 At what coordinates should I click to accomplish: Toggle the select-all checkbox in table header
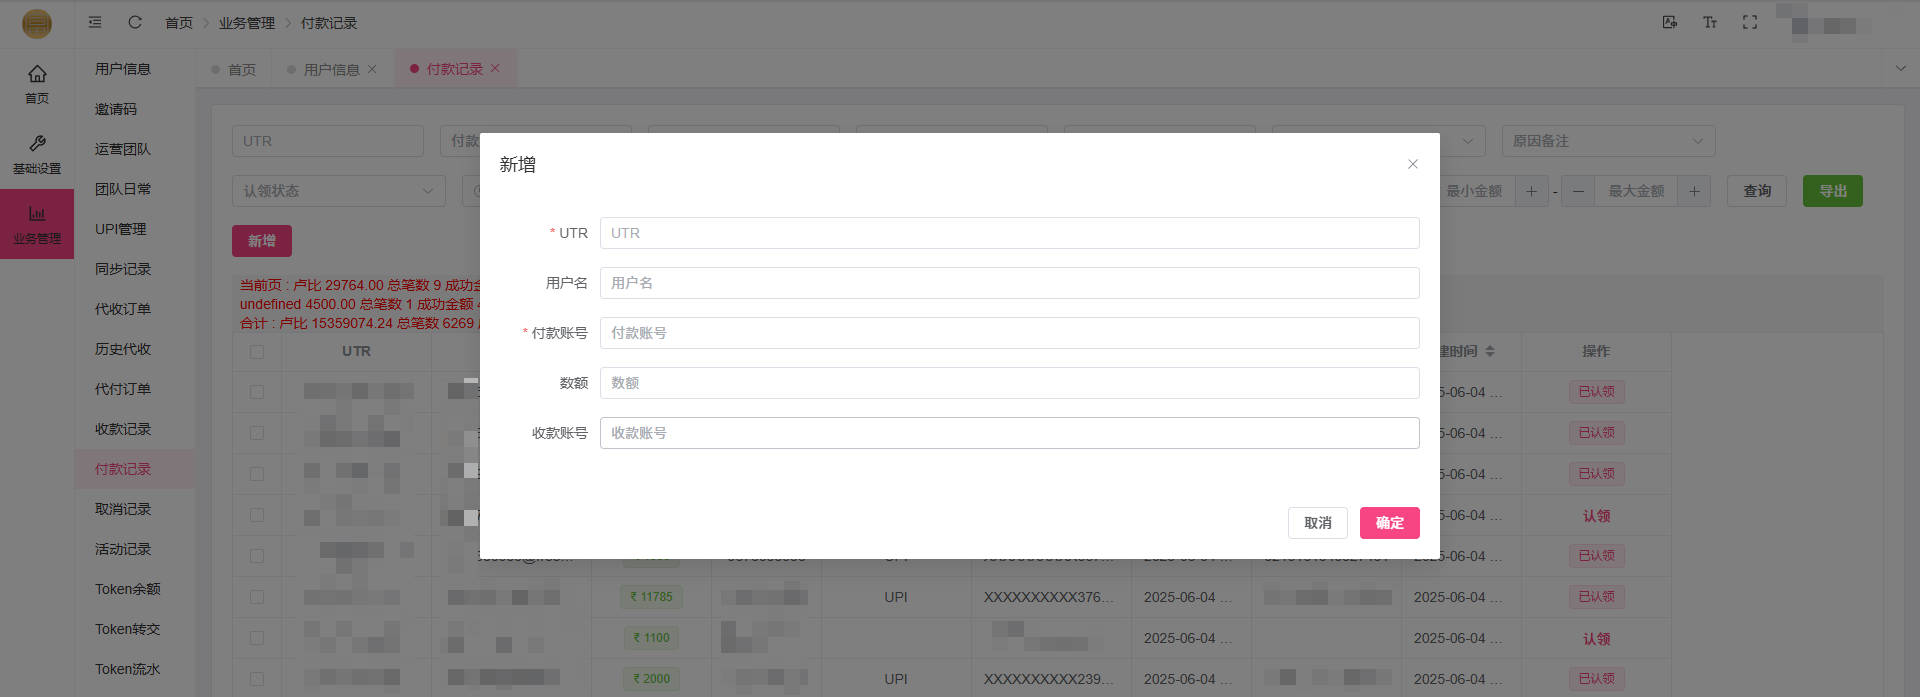[257, 352]
